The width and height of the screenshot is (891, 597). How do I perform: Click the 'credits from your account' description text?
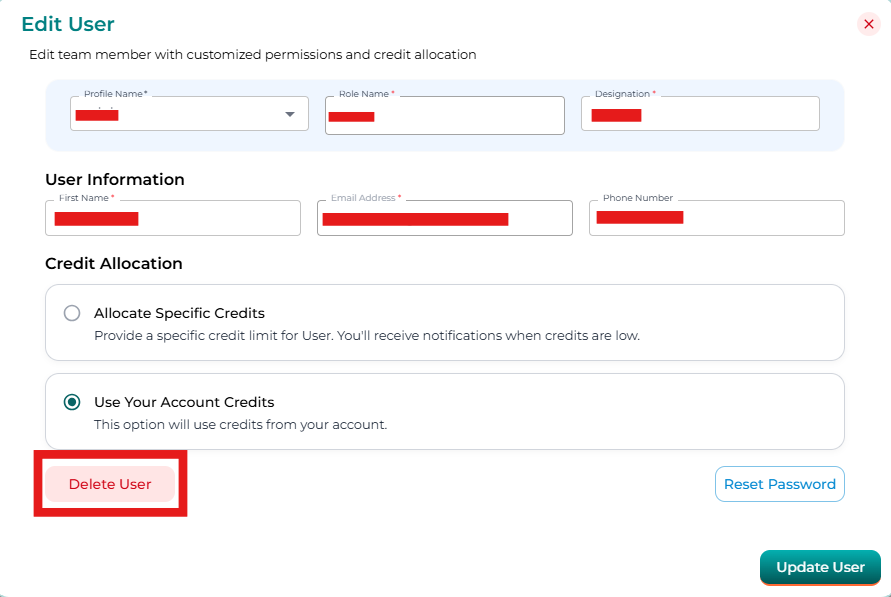coord(240,424)
